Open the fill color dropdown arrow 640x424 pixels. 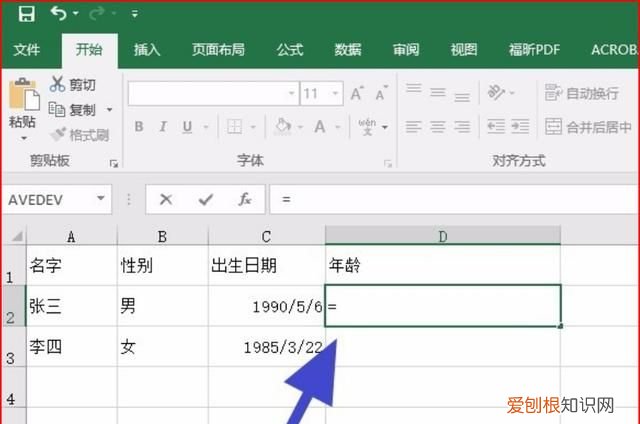[x=300, y=127]
